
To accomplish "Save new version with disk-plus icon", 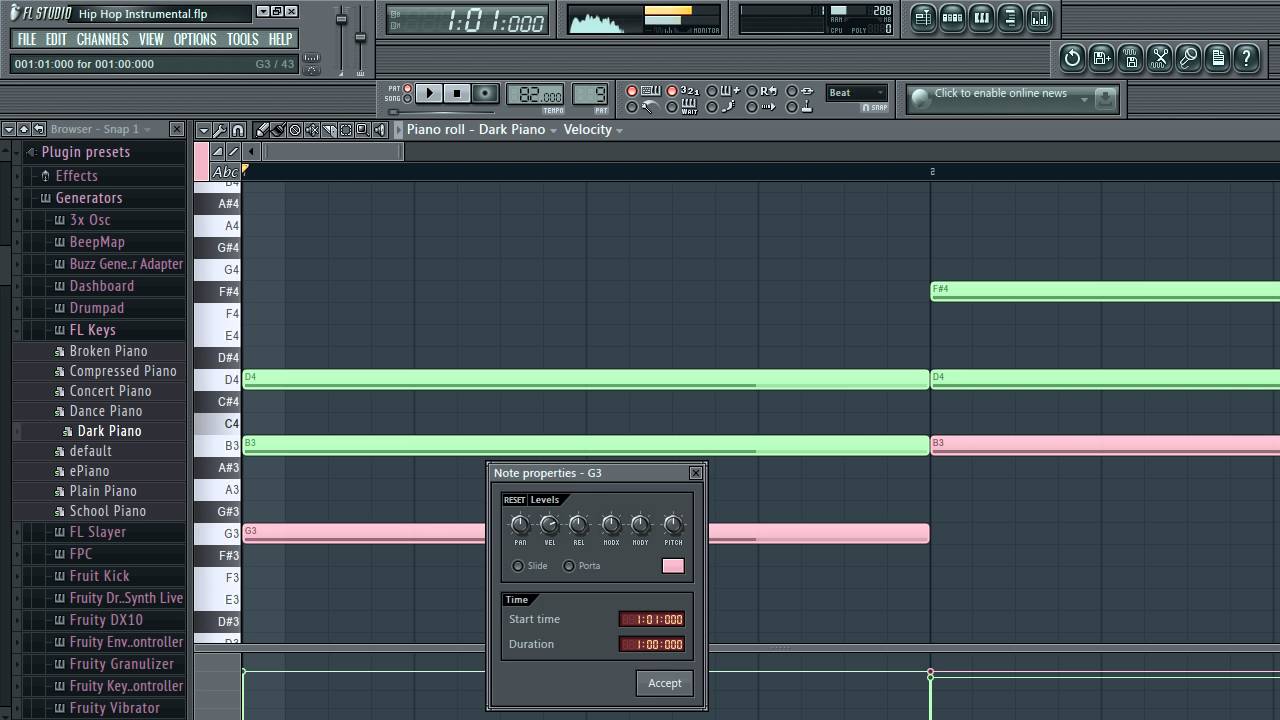I will tap(1101, 58).
